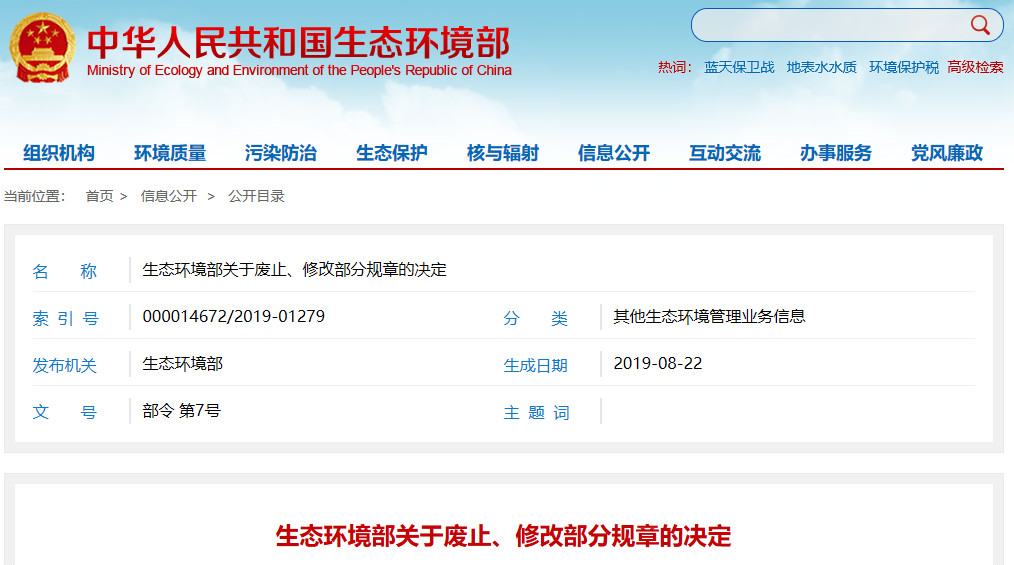Click the 索引号 field label
Viewport: 1014px width, 565px height.
(x=65, y=318)
